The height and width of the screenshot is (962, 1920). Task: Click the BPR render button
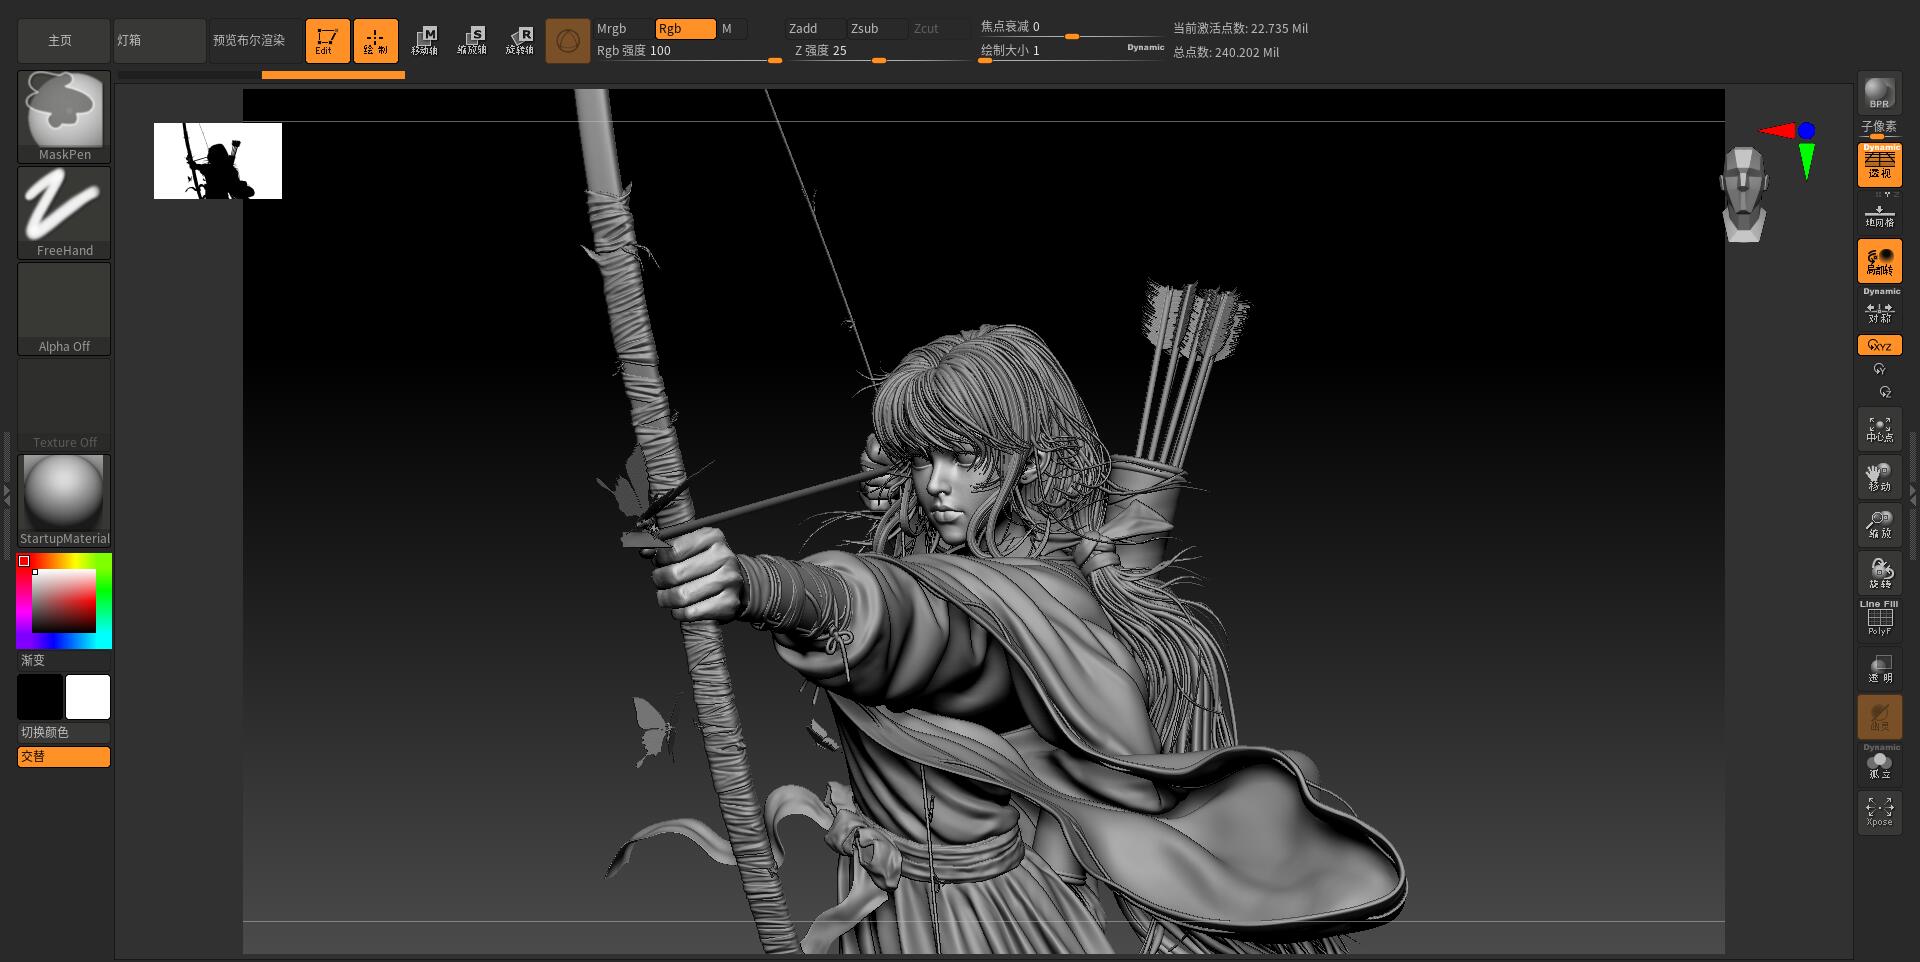click(x=1879, y=92)
